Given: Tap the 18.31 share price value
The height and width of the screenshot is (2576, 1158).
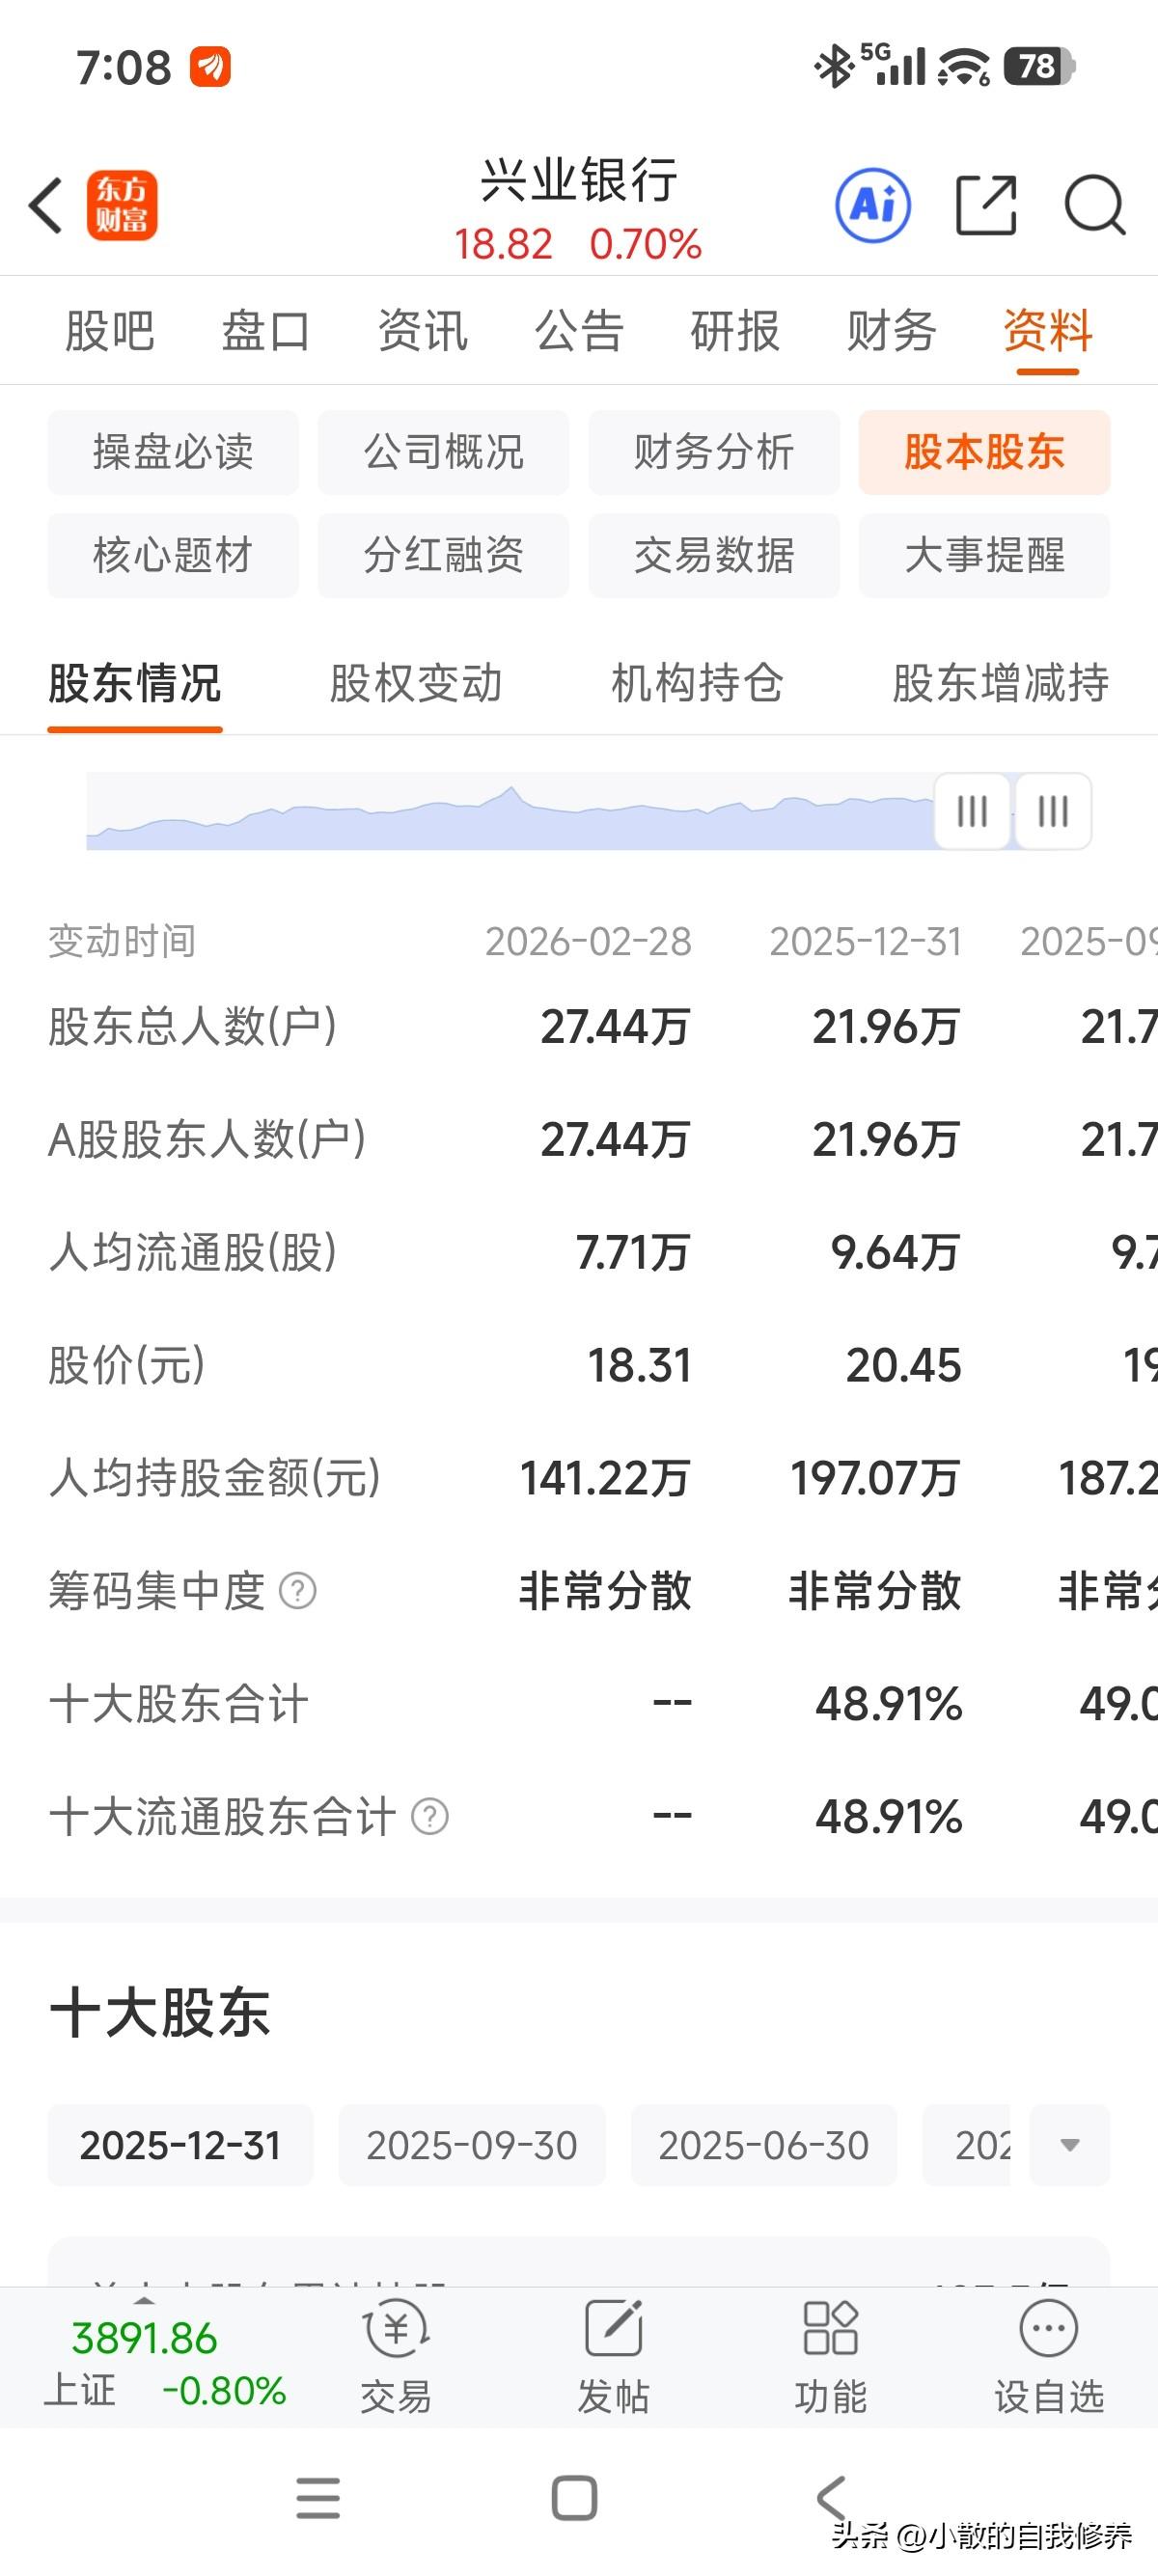Looking at the screenshot, I should pos(639,1365).
